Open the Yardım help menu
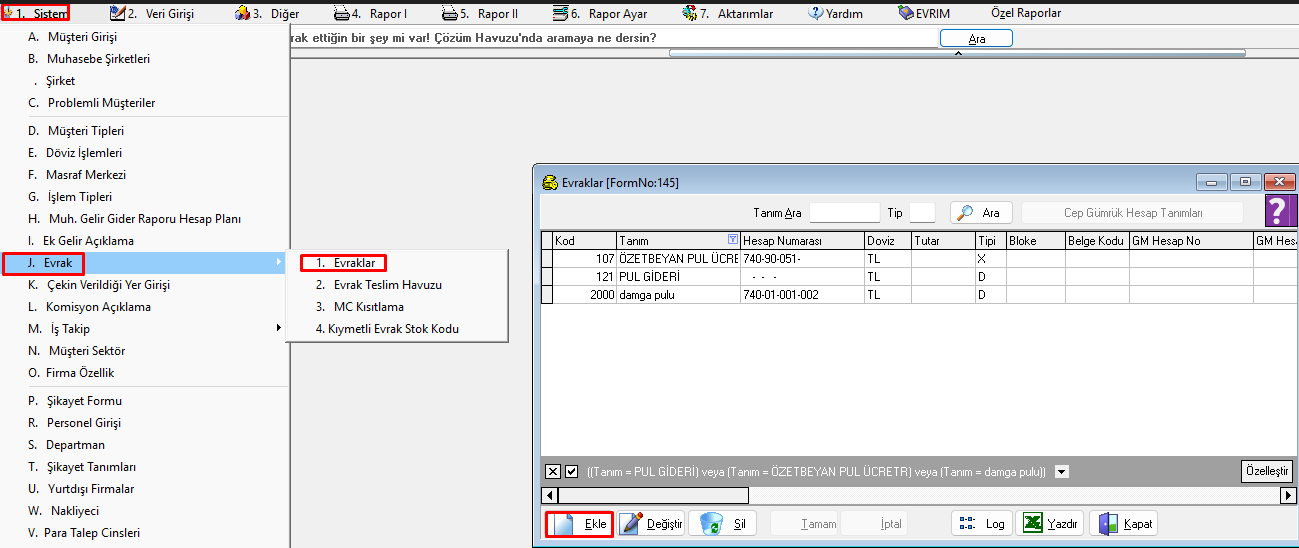 [x=836, y=14]
